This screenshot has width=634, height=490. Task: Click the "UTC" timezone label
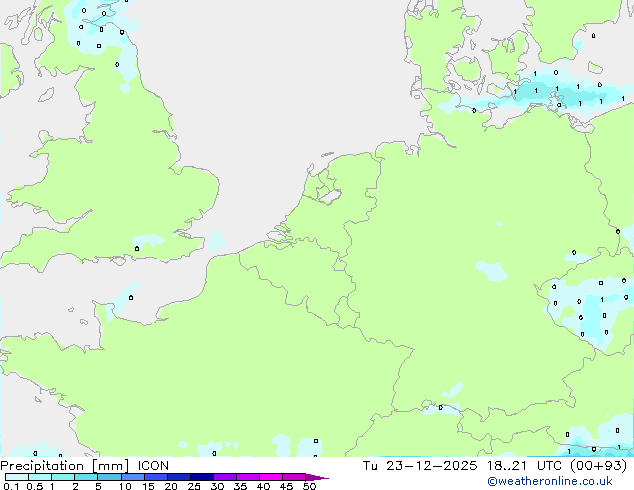[x=549, y=466]
